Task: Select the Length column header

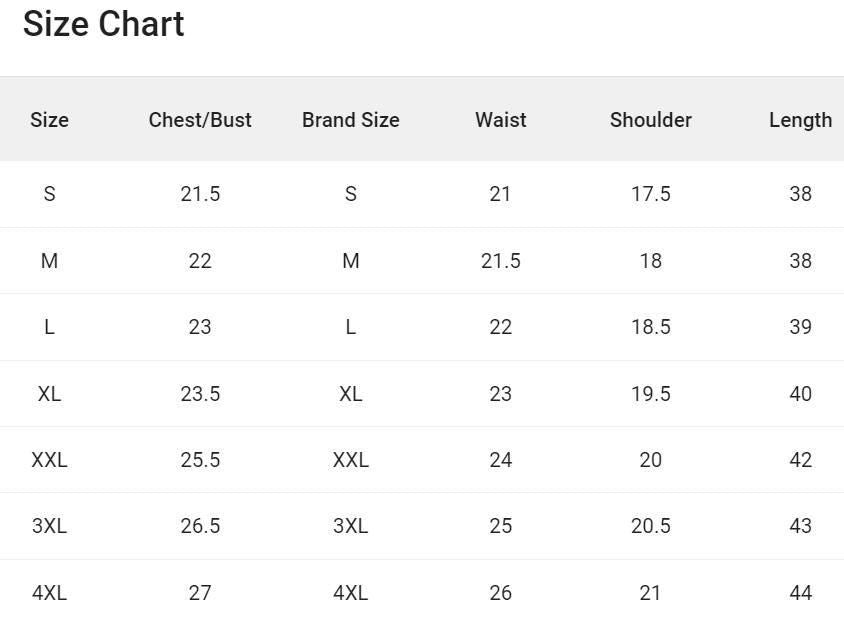Action: coord(800,120)
